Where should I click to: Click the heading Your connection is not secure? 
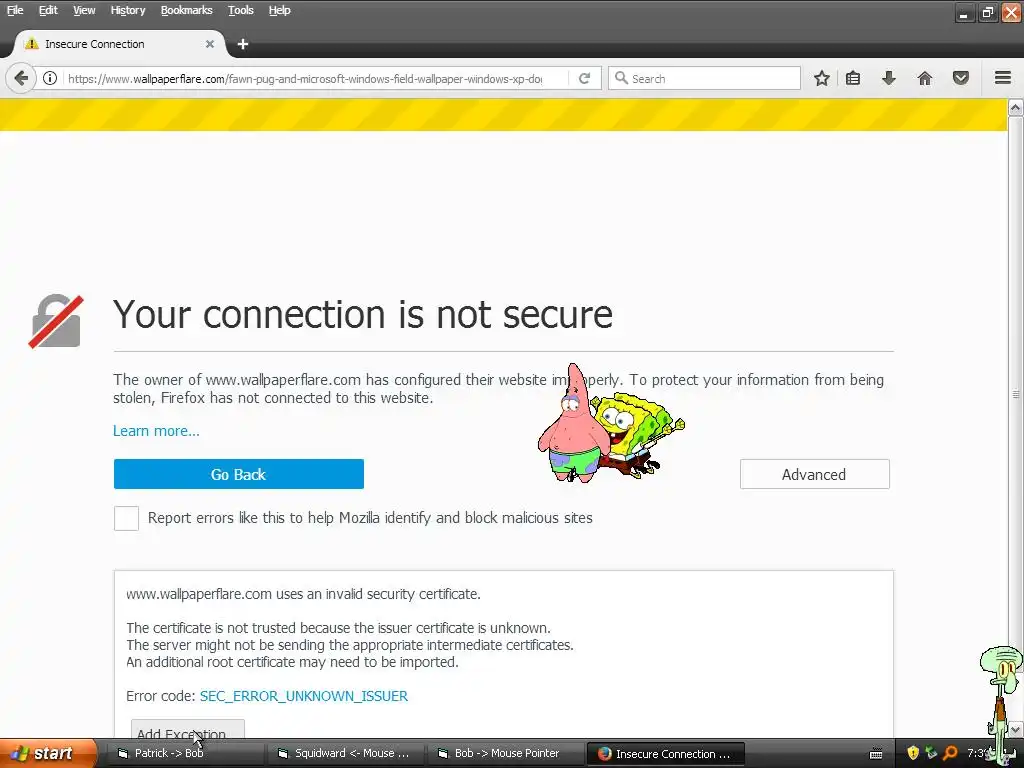point(363,315)
